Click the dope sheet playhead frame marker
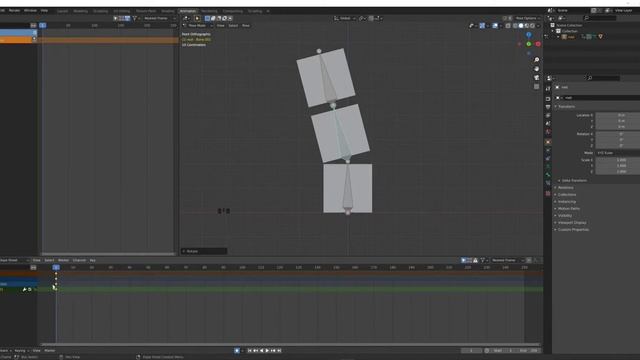The image size is (640, 360). pos(56,267)
